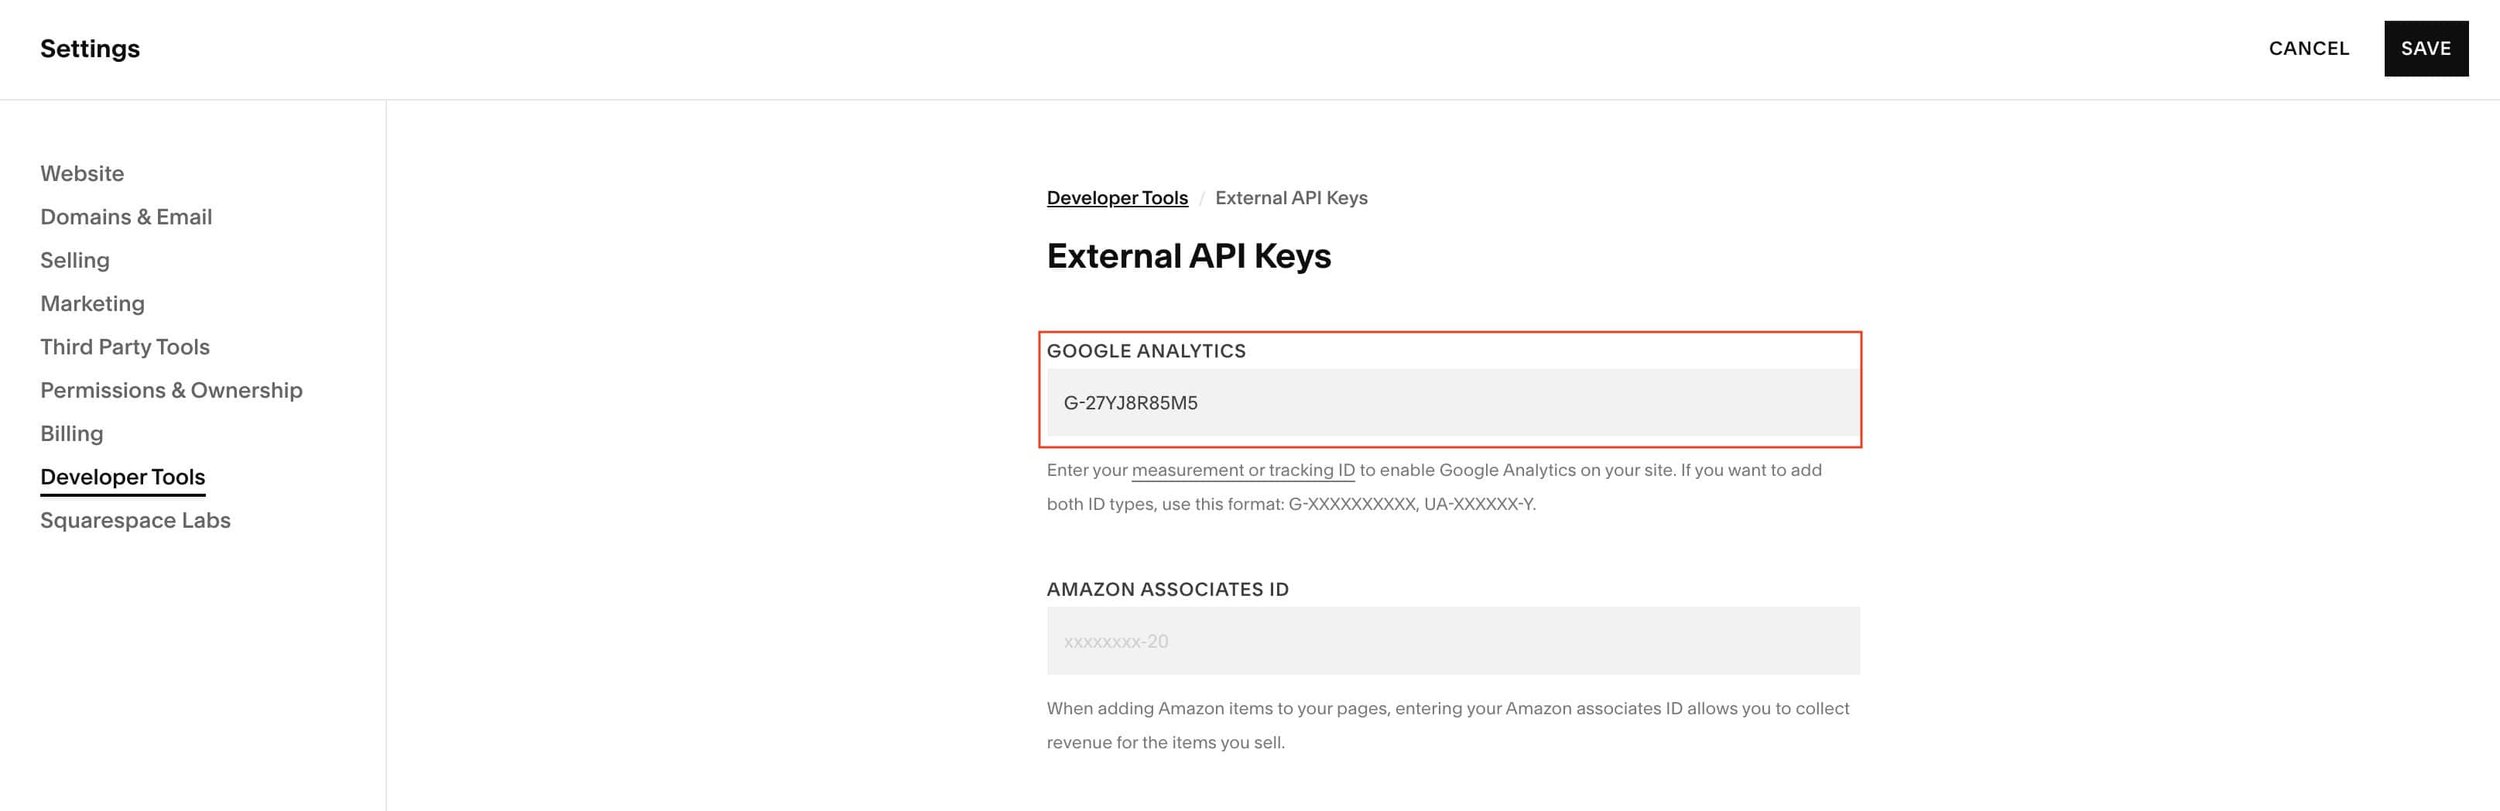Click the SAVE button
Screen dimensions: 2500x811
click(x=2425, y=48)
